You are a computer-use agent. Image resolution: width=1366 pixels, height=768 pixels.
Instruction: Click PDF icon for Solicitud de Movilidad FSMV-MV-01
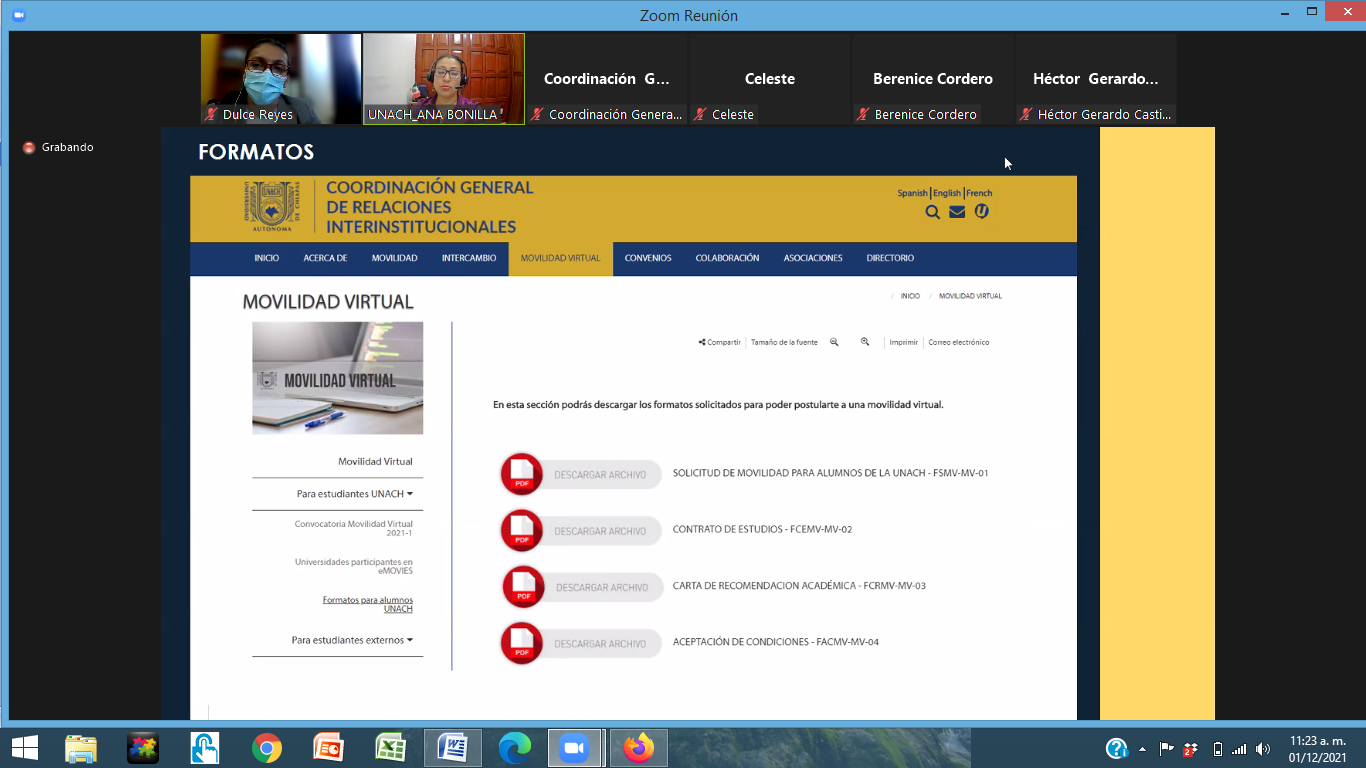[x=522, y=474]
